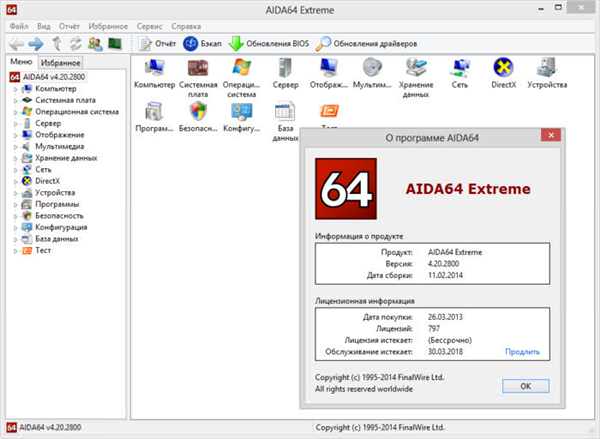Click OK in the About dialog

tap(526, 386)
